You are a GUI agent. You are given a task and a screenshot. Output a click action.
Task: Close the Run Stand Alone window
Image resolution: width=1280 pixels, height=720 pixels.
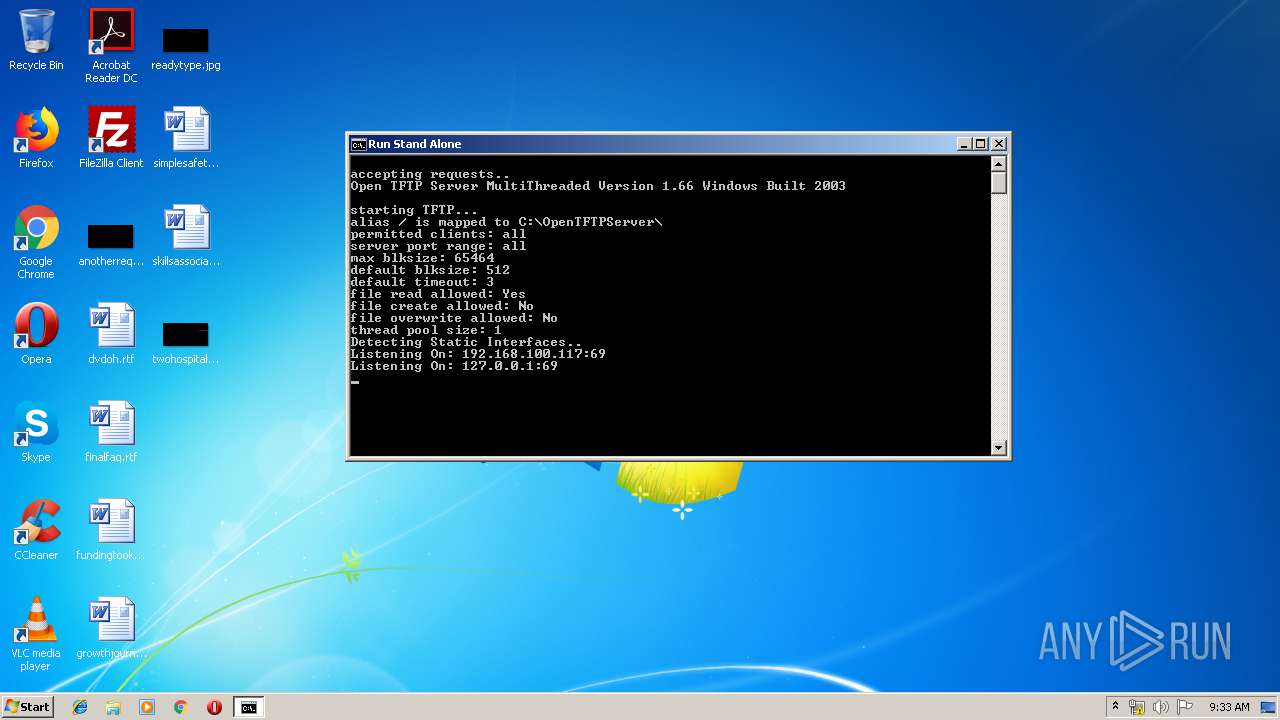(x=998, y=144)
